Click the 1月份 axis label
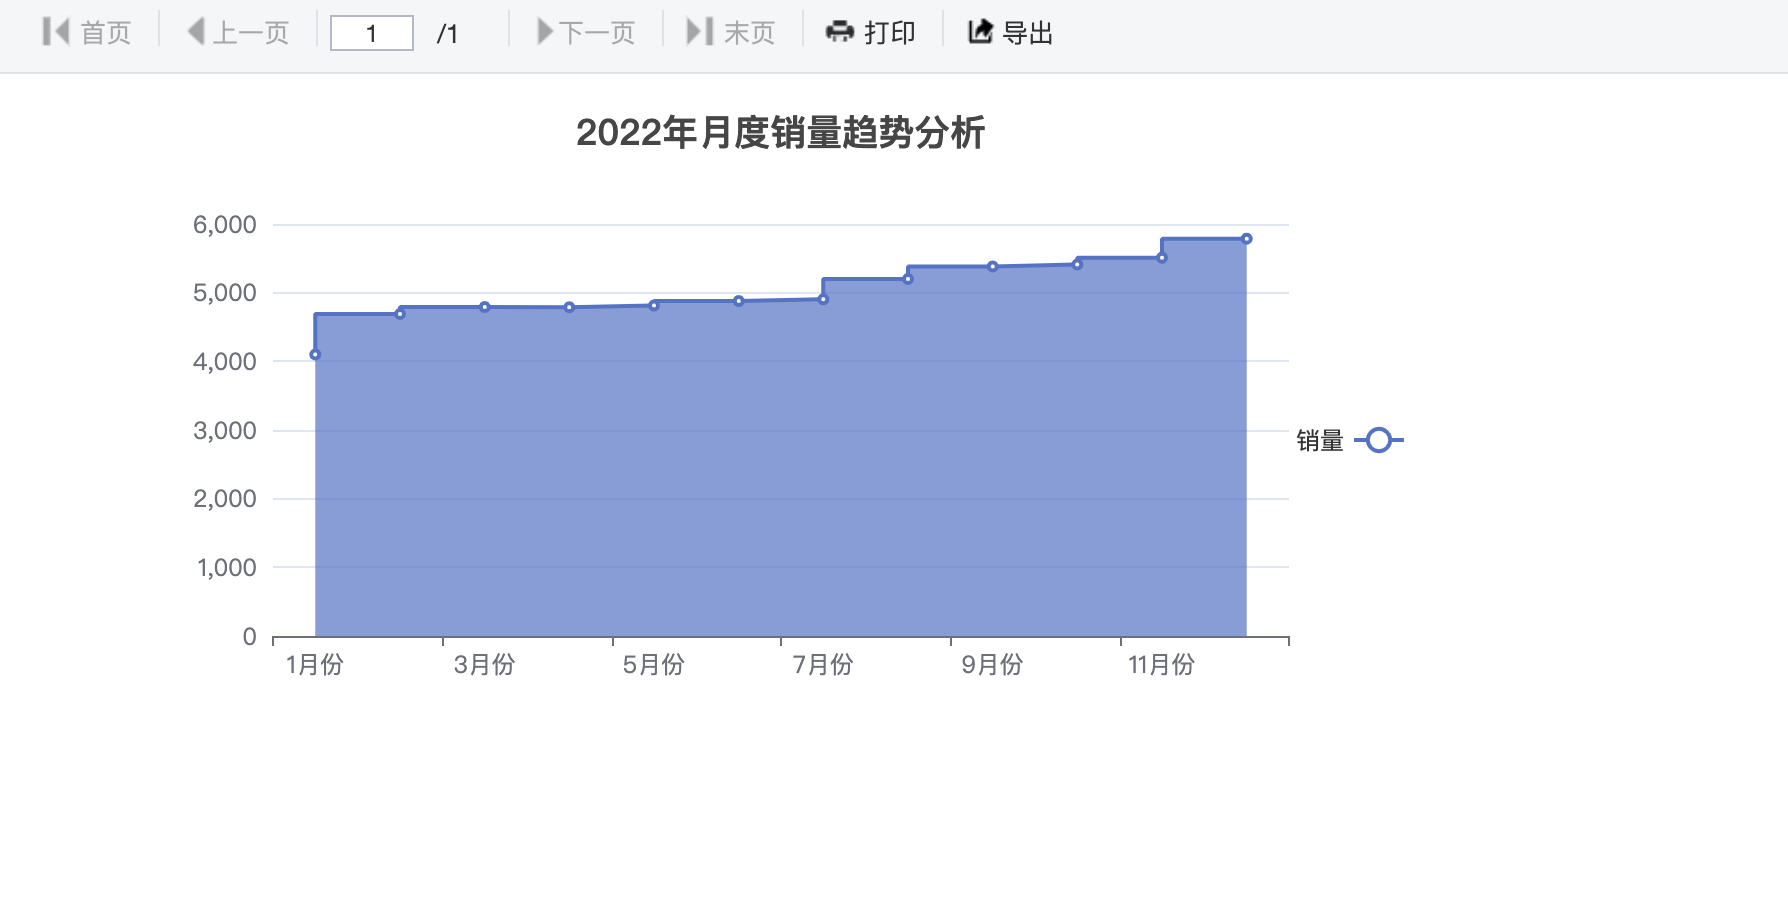This screenshot has width=1788, height=906. click(x=315, y=665)
